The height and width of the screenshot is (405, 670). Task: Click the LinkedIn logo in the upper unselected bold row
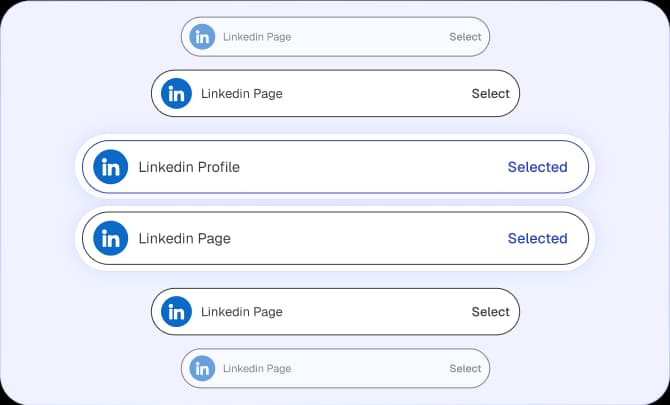[x=177, y=94]
